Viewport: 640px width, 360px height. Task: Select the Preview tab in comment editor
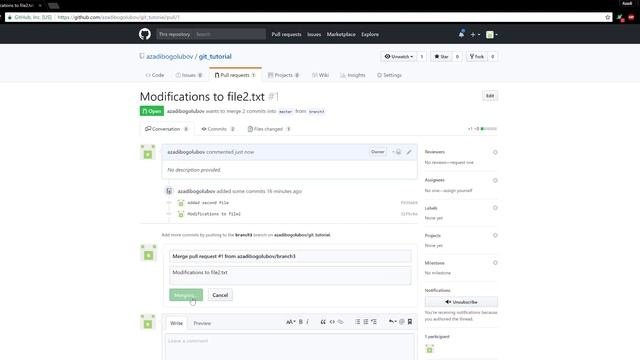[202, 323]
